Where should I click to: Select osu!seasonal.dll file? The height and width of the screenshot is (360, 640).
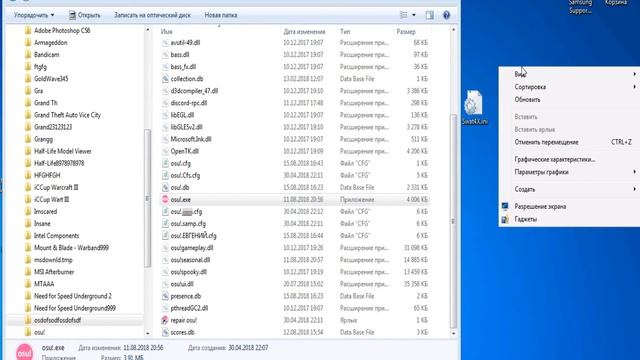(x=190, y=260)
